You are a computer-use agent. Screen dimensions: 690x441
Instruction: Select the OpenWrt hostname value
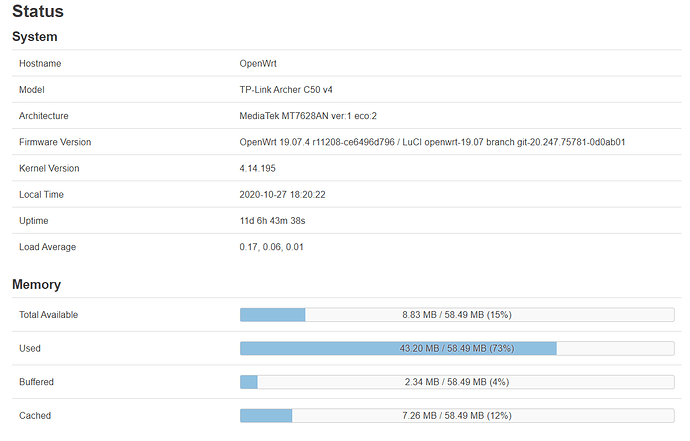258,63
